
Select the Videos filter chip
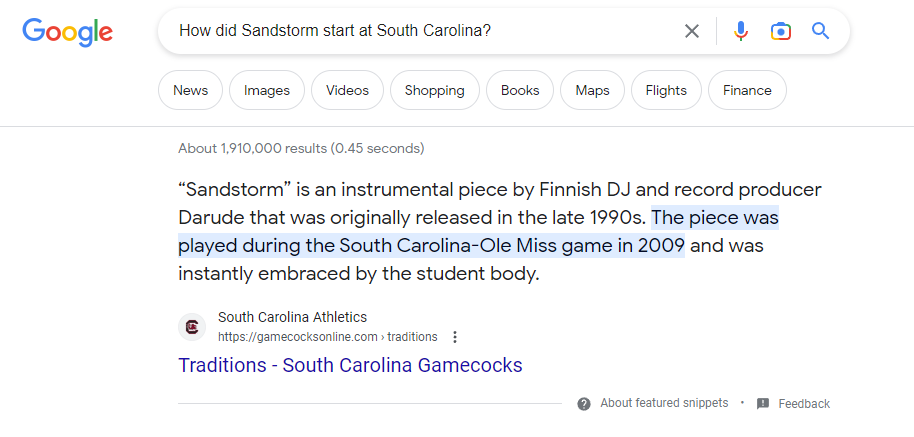point(347,90)
